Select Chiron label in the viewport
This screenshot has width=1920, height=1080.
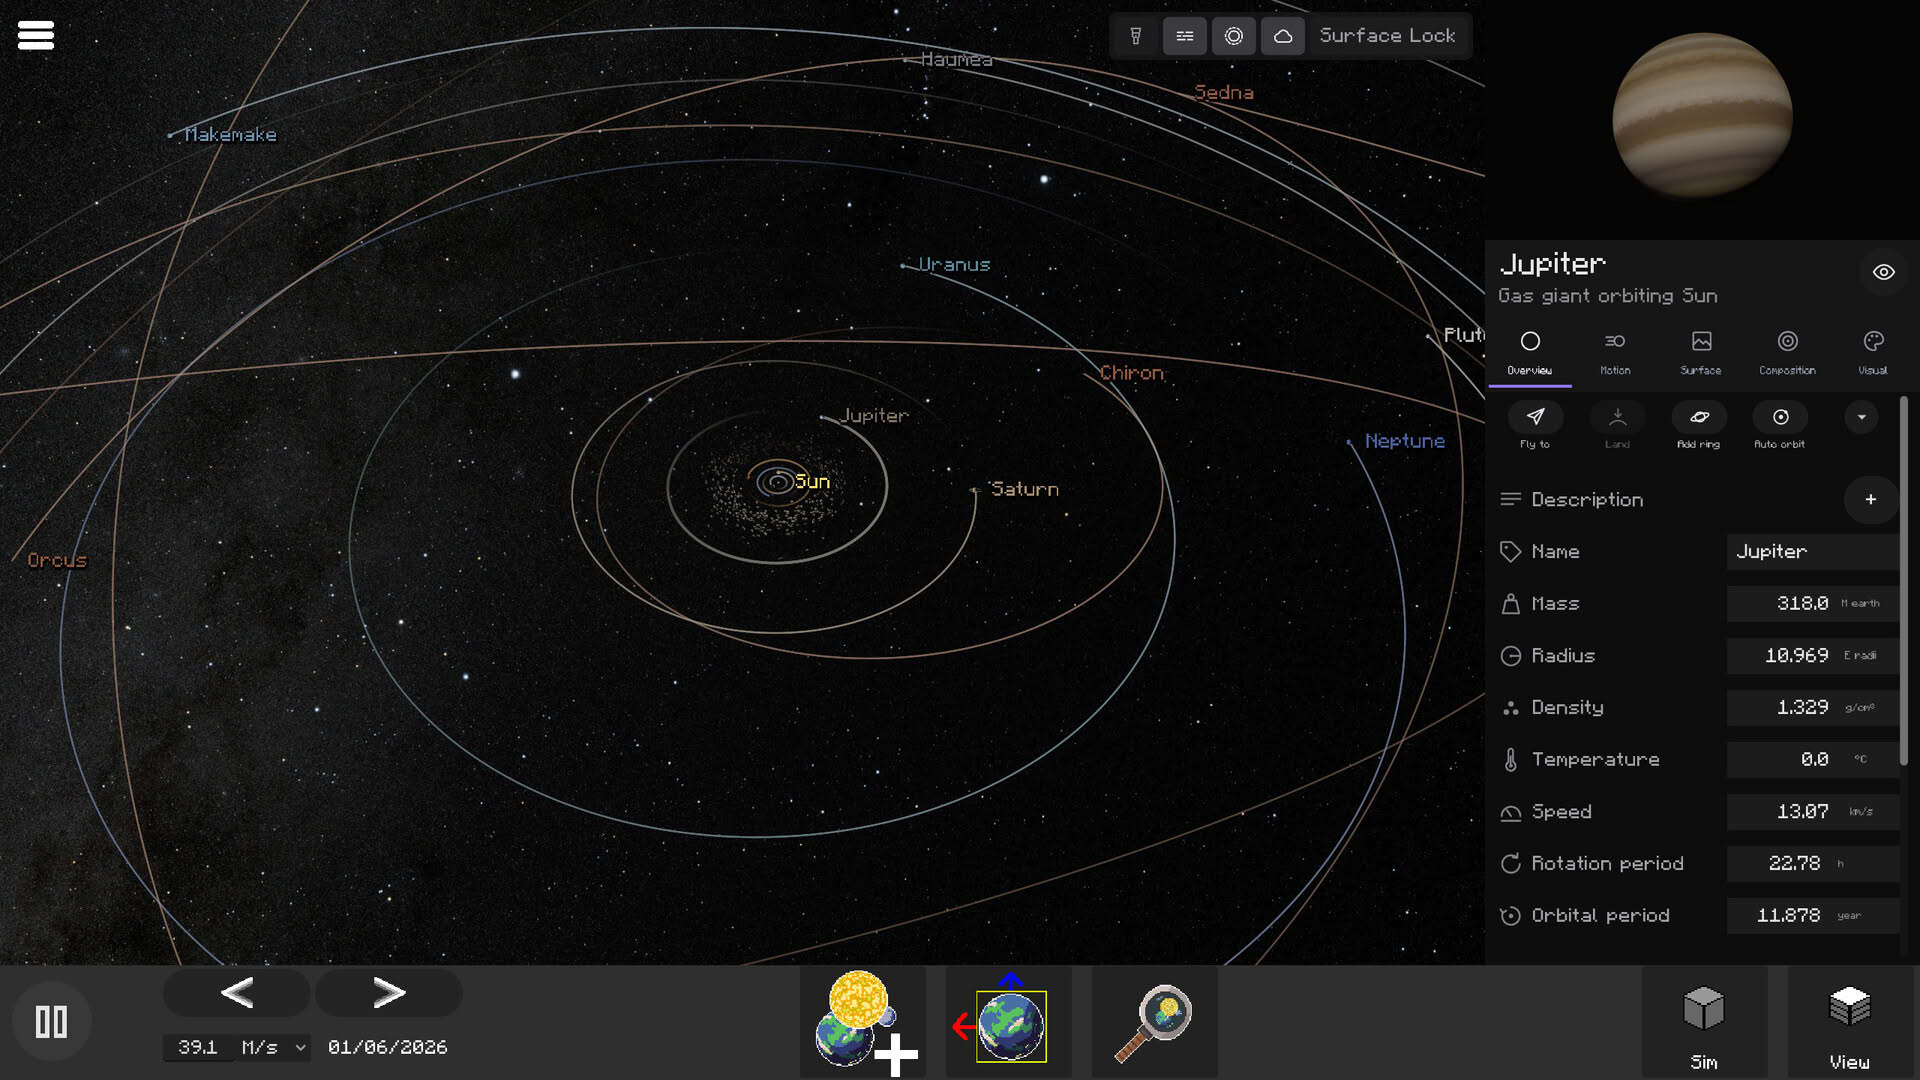click(1132, 373)
